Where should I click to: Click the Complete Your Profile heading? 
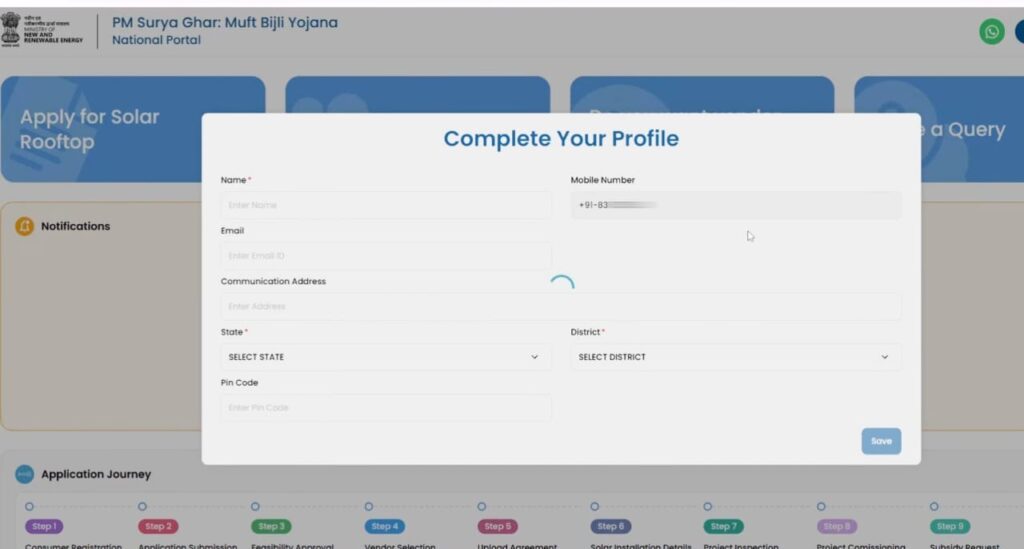(561, 138)
